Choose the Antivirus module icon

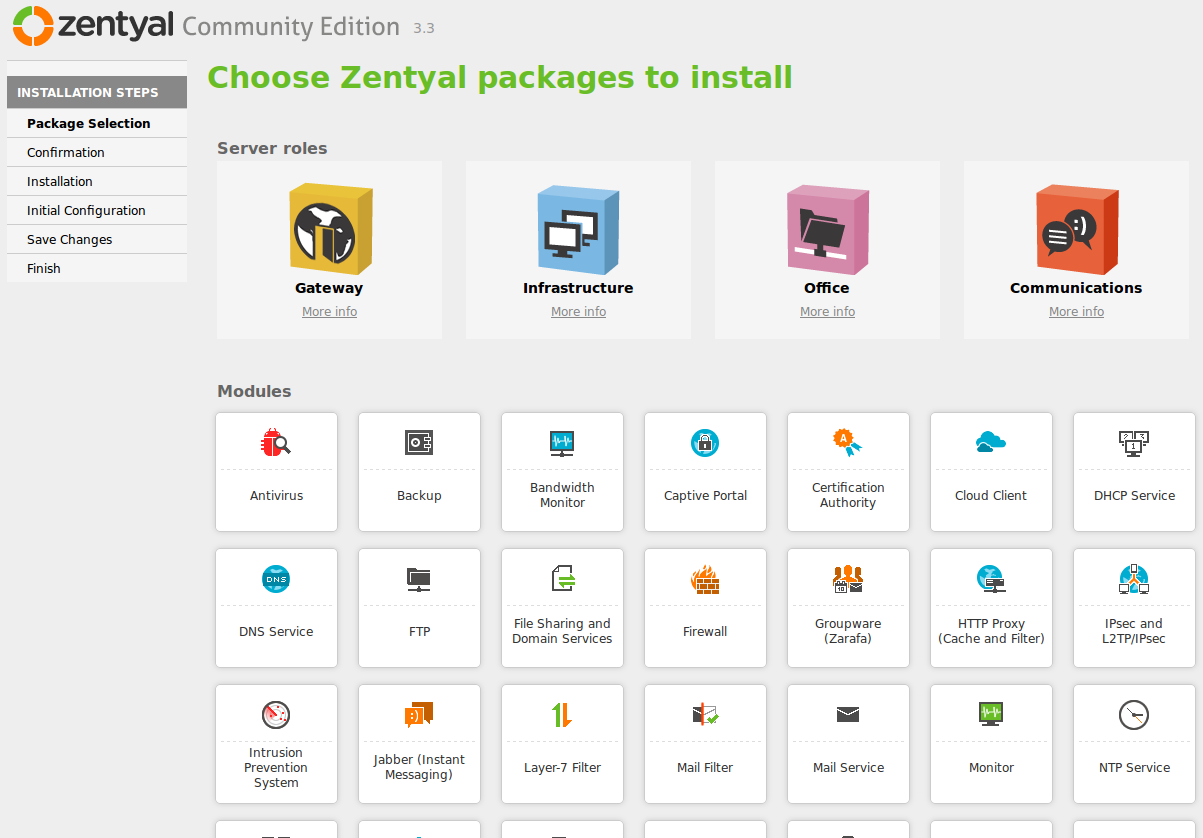[276, 442]
